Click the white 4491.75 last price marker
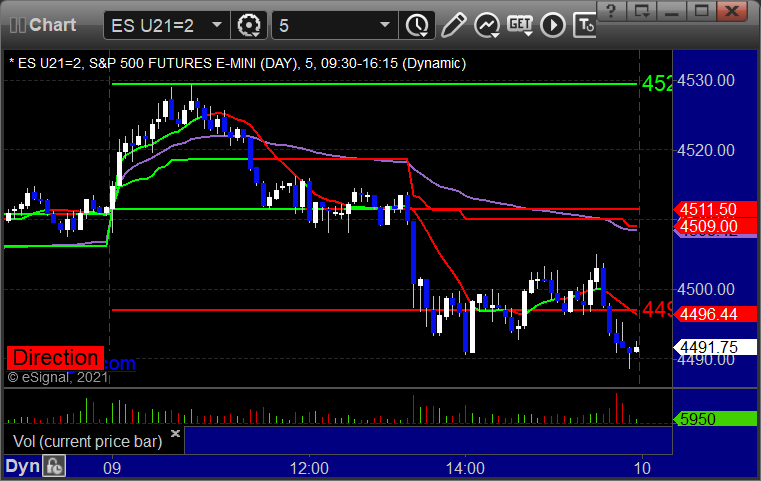The width and height of the screenshot is (761, 481). coord(715,347)
